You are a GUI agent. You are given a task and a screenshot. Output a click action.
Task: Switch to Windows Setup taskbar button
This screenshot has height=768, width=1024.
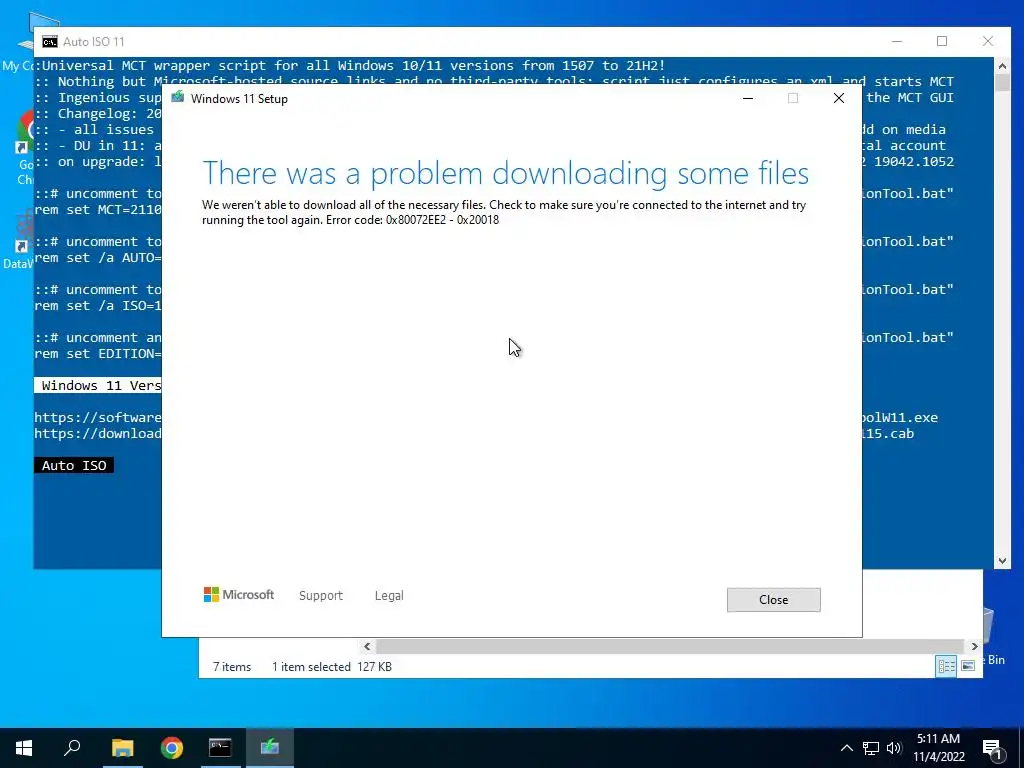tap(270, 748)
